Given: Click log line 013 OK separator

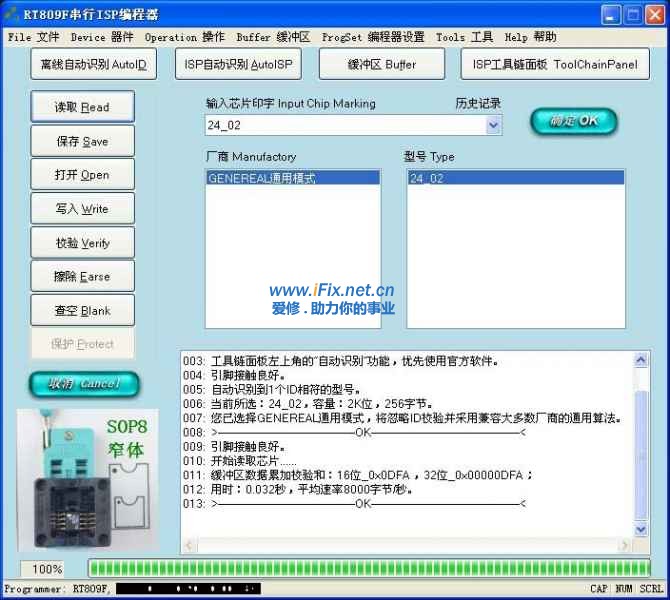Looking at the screenshot, I should pos(355,503).
